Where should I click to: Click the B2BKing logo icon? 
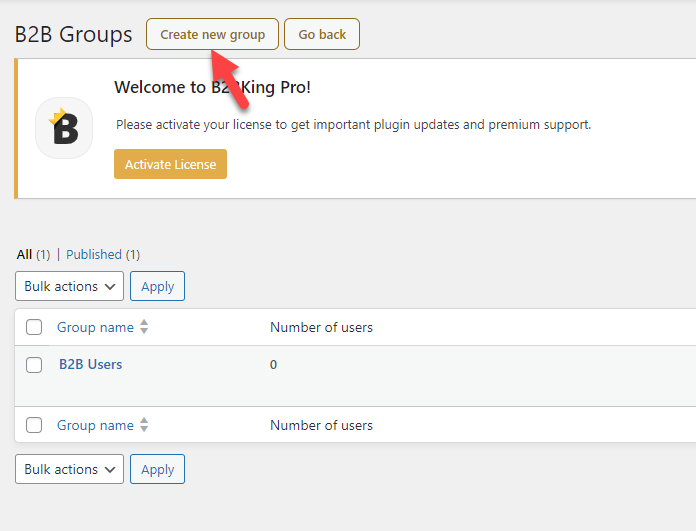tap(64, 128)
